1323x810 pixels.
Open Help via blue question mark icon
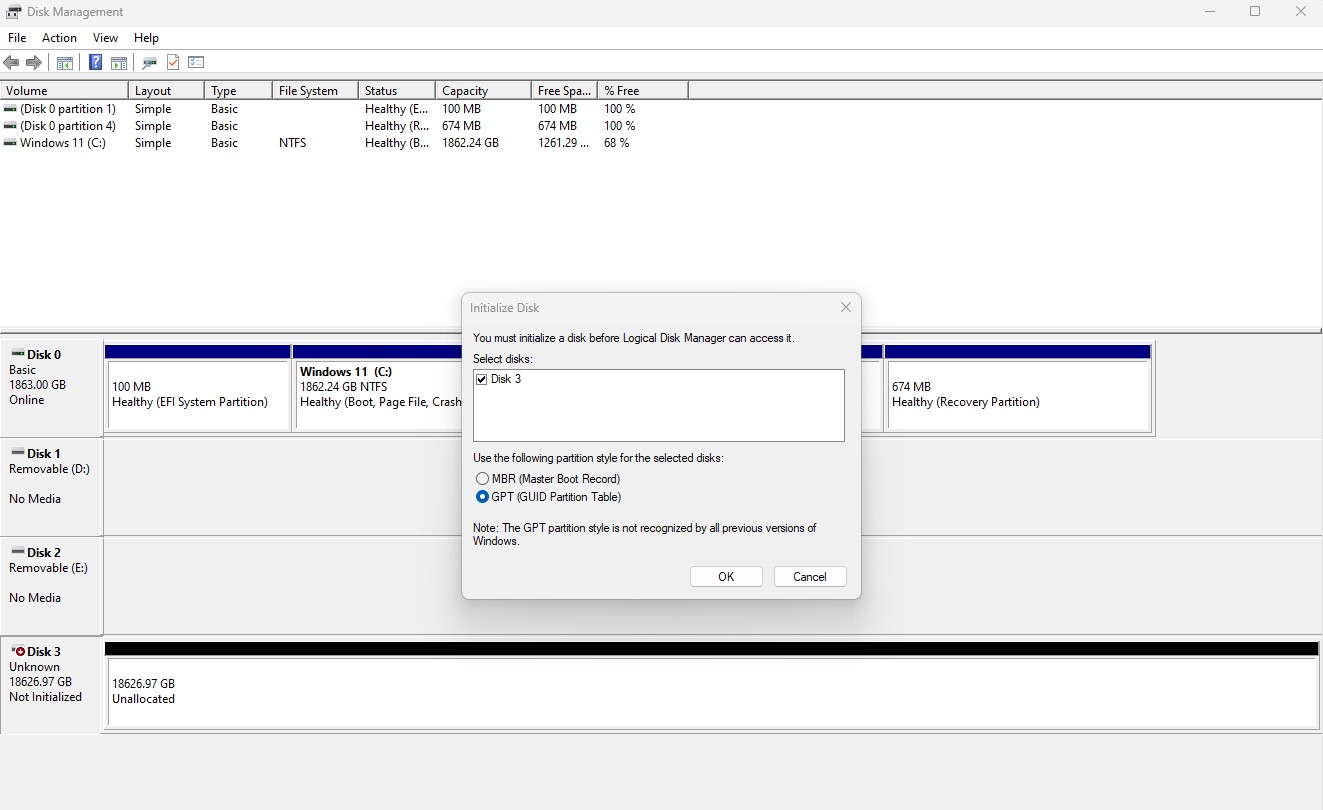pos(95,63)
